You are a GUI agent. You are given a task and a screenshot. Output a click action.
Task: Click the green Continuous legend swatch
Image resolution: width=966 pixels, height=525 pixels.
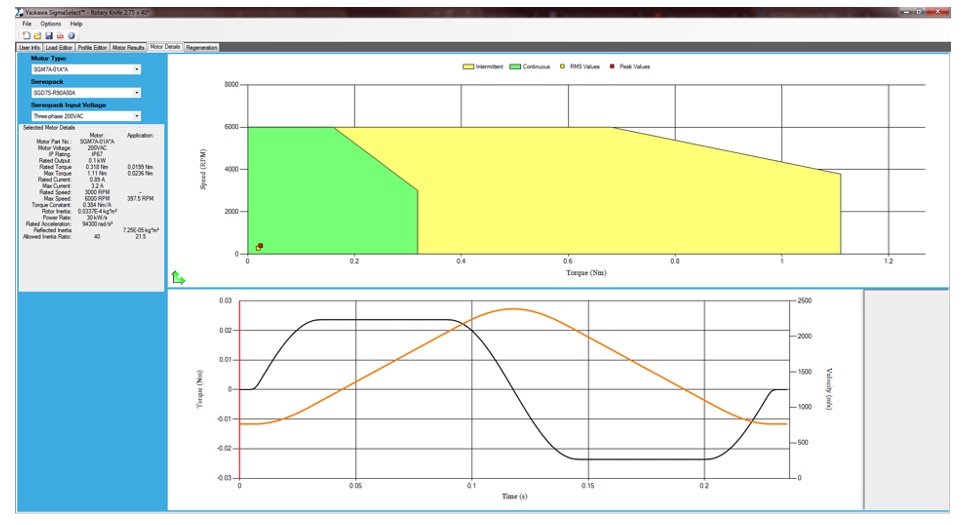pyautogui.click(x=515, y=67)
